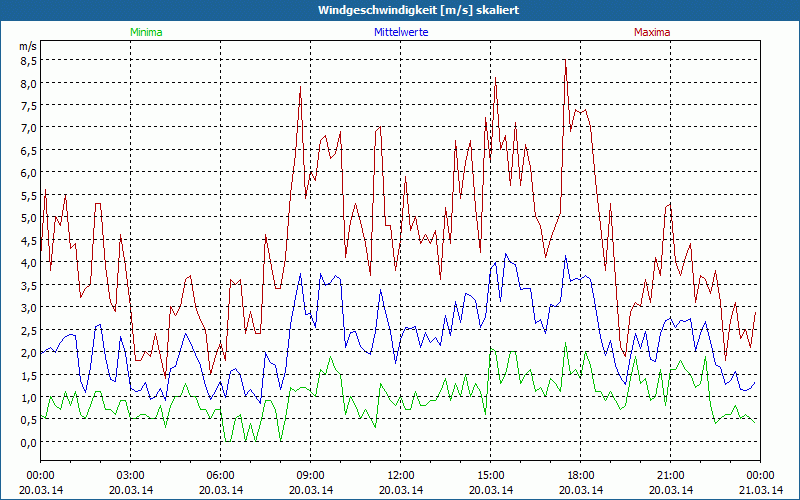
Task: Click the 'm/s' unit label on y-axis
Action: tap(28, 46)
